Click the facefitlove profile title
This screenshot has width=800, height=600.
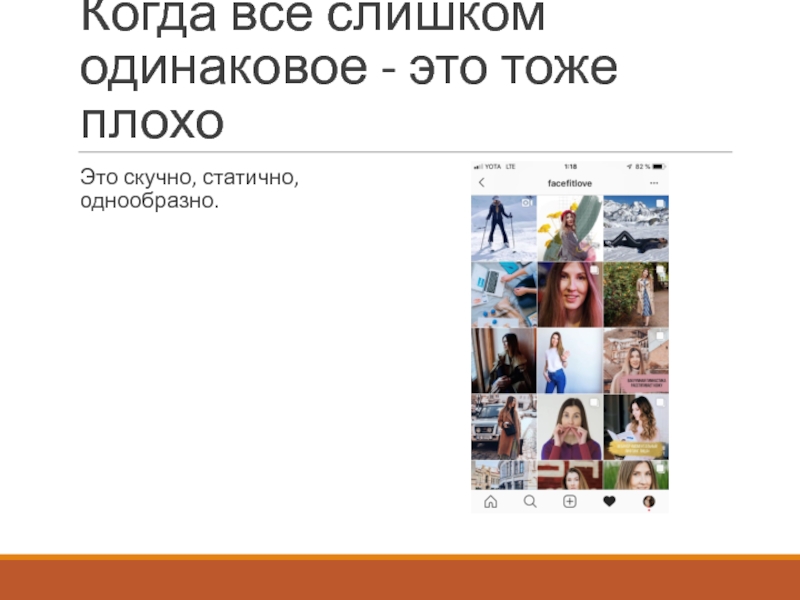pos(569,183)
